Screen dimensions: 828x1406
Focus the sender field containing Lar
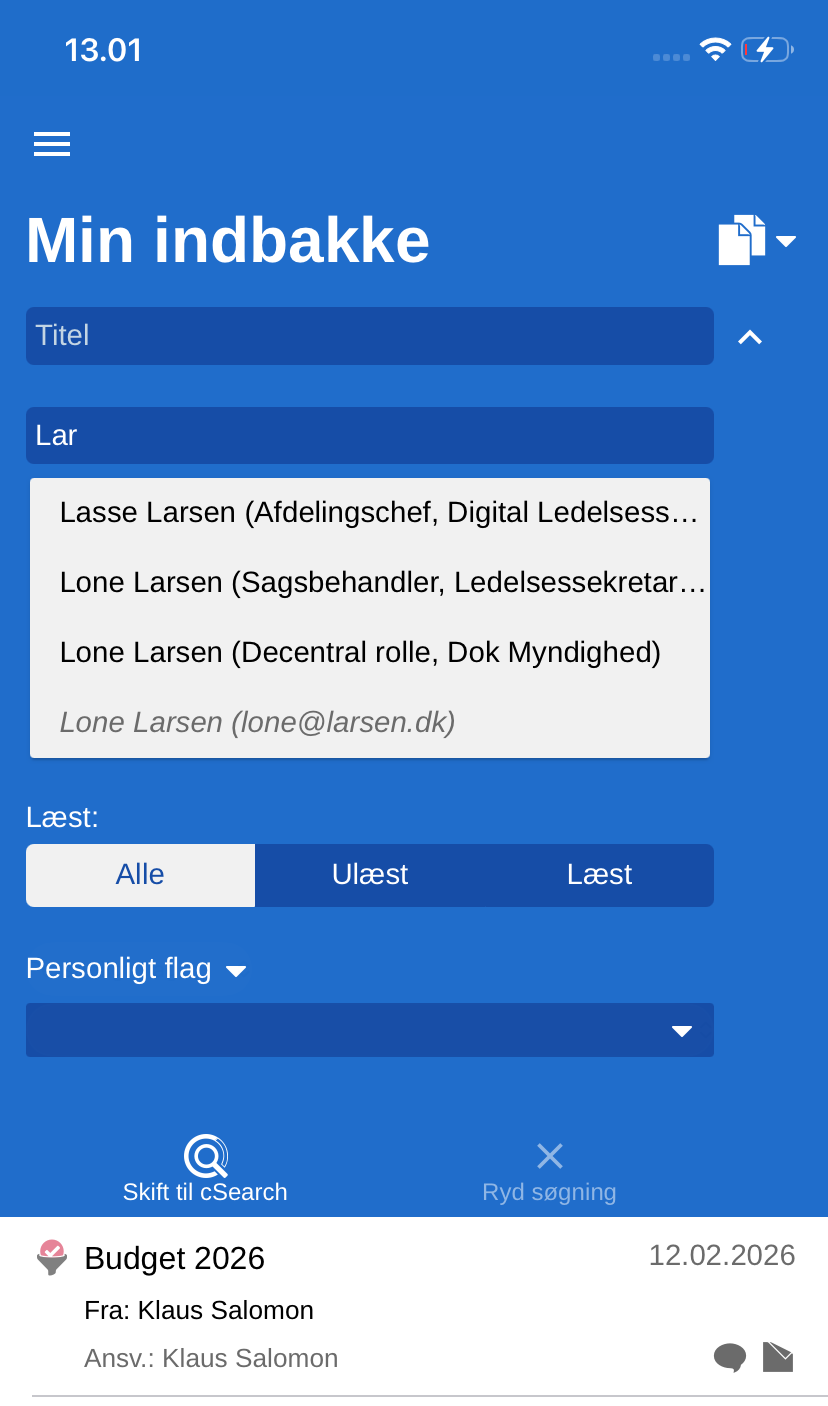[x=370, y=435]
